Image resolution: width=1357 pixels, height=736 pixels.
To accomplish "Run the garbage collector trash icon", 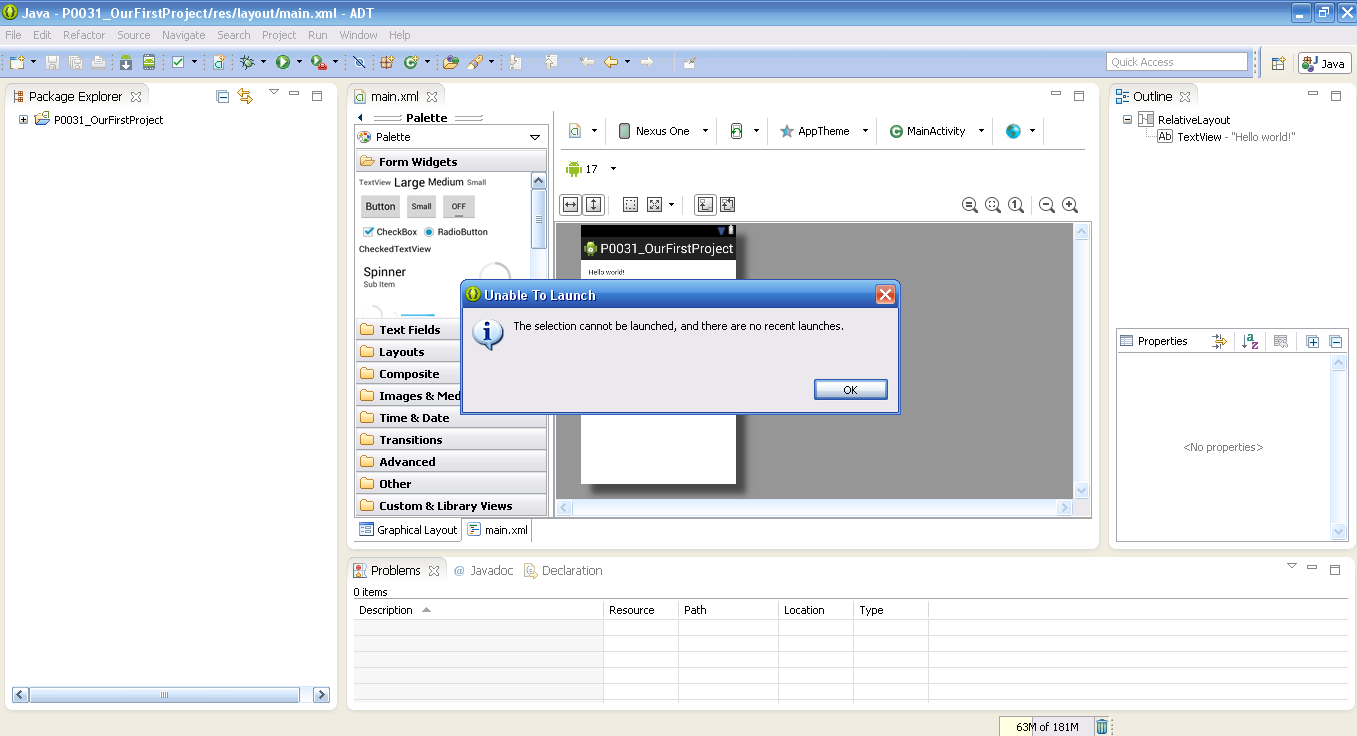I will point(1101,727).
